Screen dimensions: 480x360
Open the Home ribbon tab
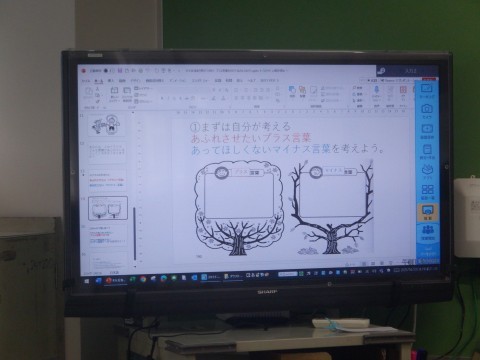click(98, 81)
